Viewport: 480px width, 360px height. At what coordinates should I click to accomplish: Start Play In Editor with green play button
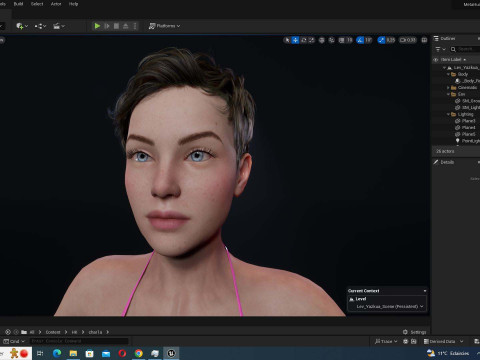pos(97,26)
